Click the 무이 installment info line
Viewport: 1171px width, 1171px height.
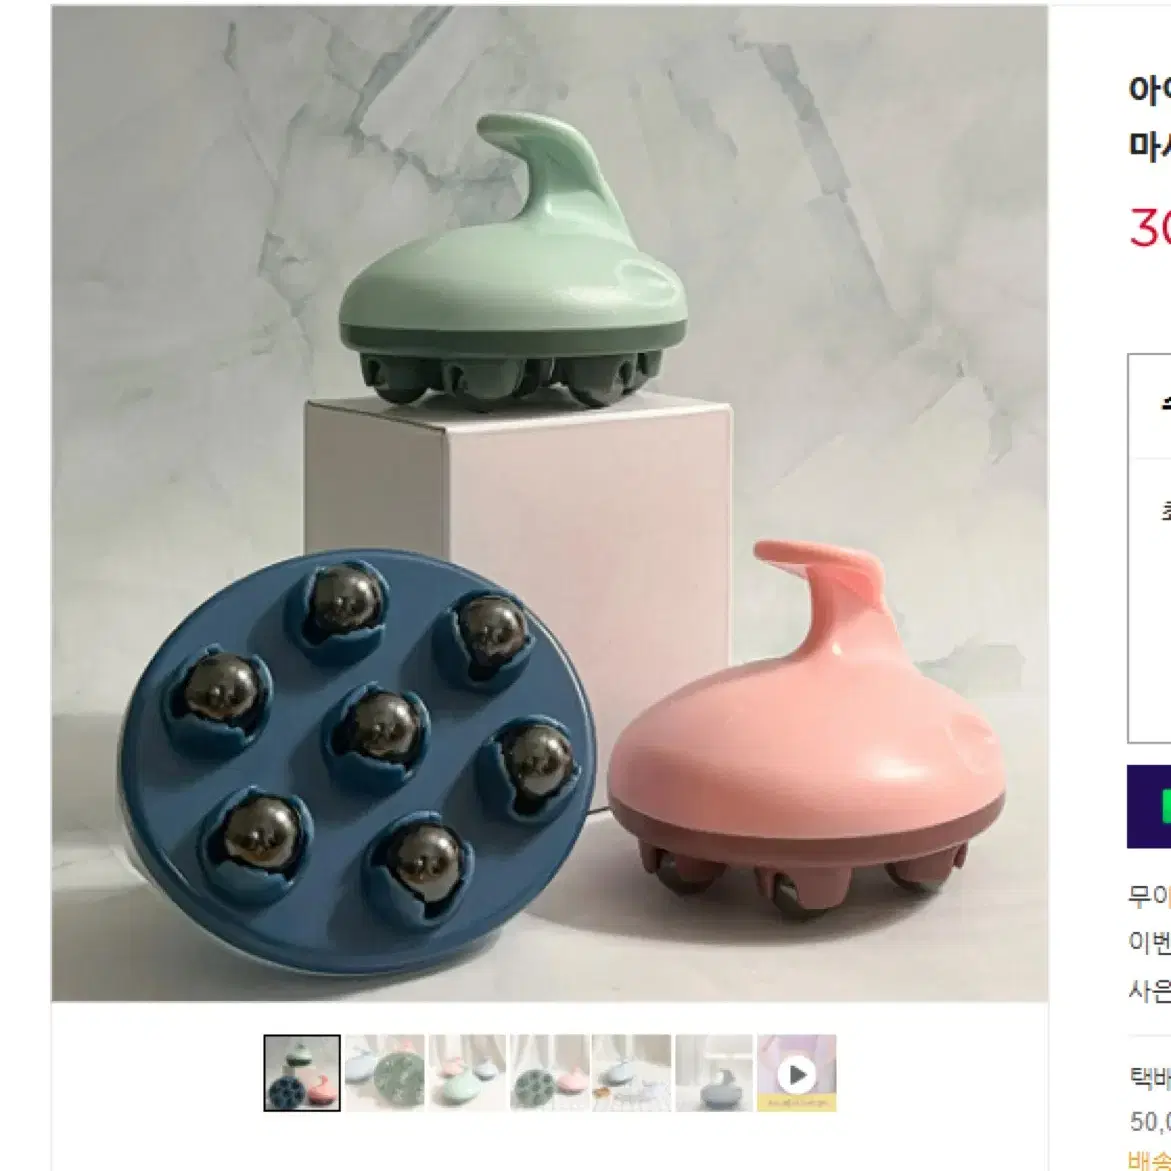(1149, 895)
